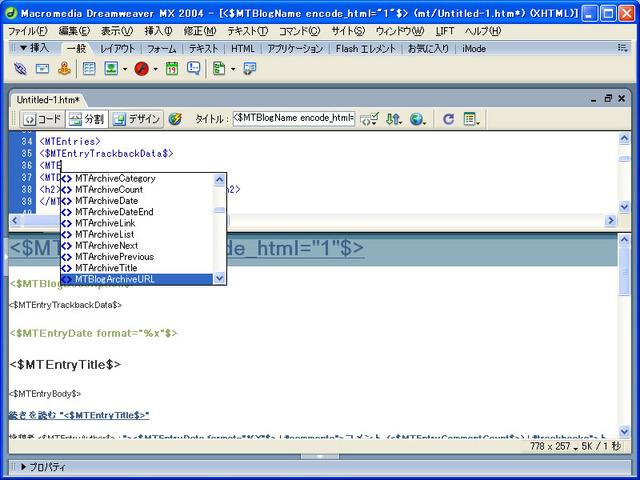The width and height of the screenshot is (640, 480).
Task: Refresh the design view with the circular arrow
Action: tap(449, 119)
